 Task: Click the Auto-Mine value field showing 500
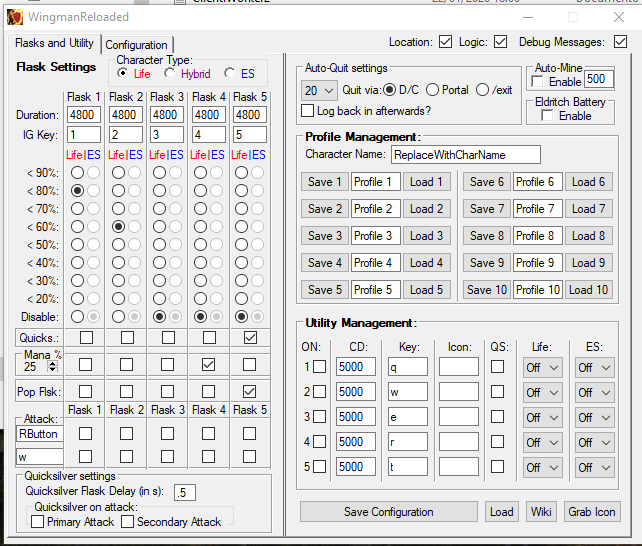pyautogui.click(x=599, y=79)
